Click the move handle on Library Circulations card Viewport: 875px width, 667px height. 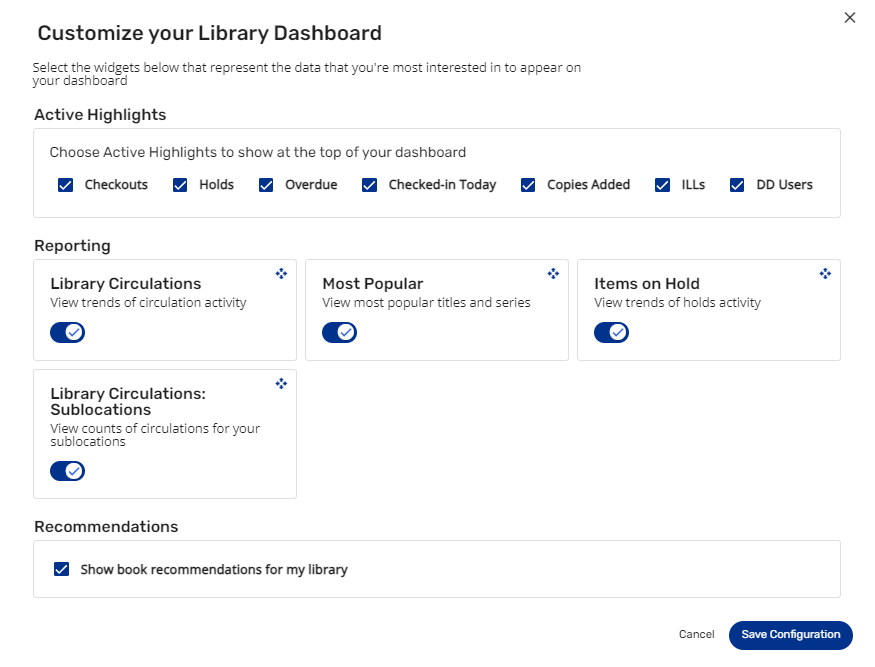click(x=281, y=273)
